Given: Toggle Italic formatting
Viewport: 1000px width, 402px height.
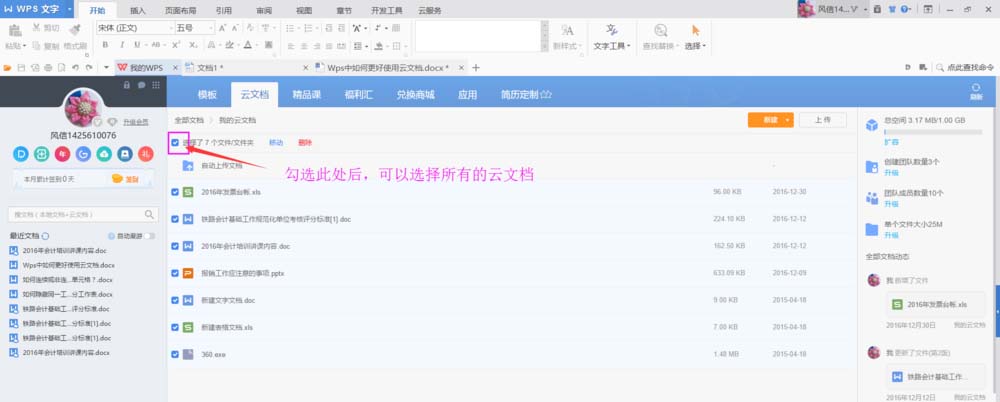Looking at the screenshot, I should (122, 45).
